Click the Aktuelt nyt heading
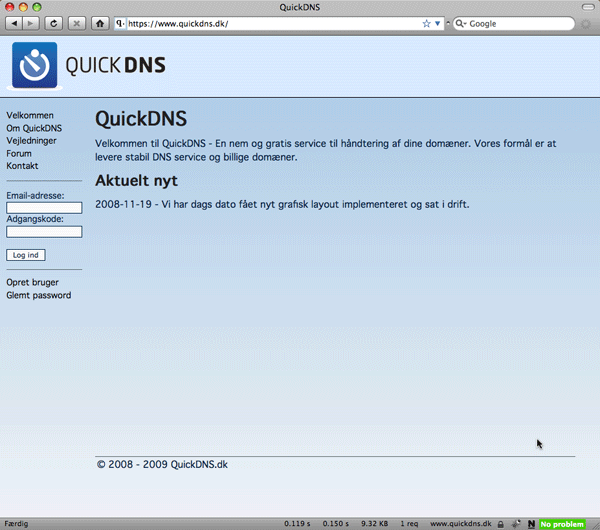The height and width of the screenshot is (530, 600). pos(137,181)
